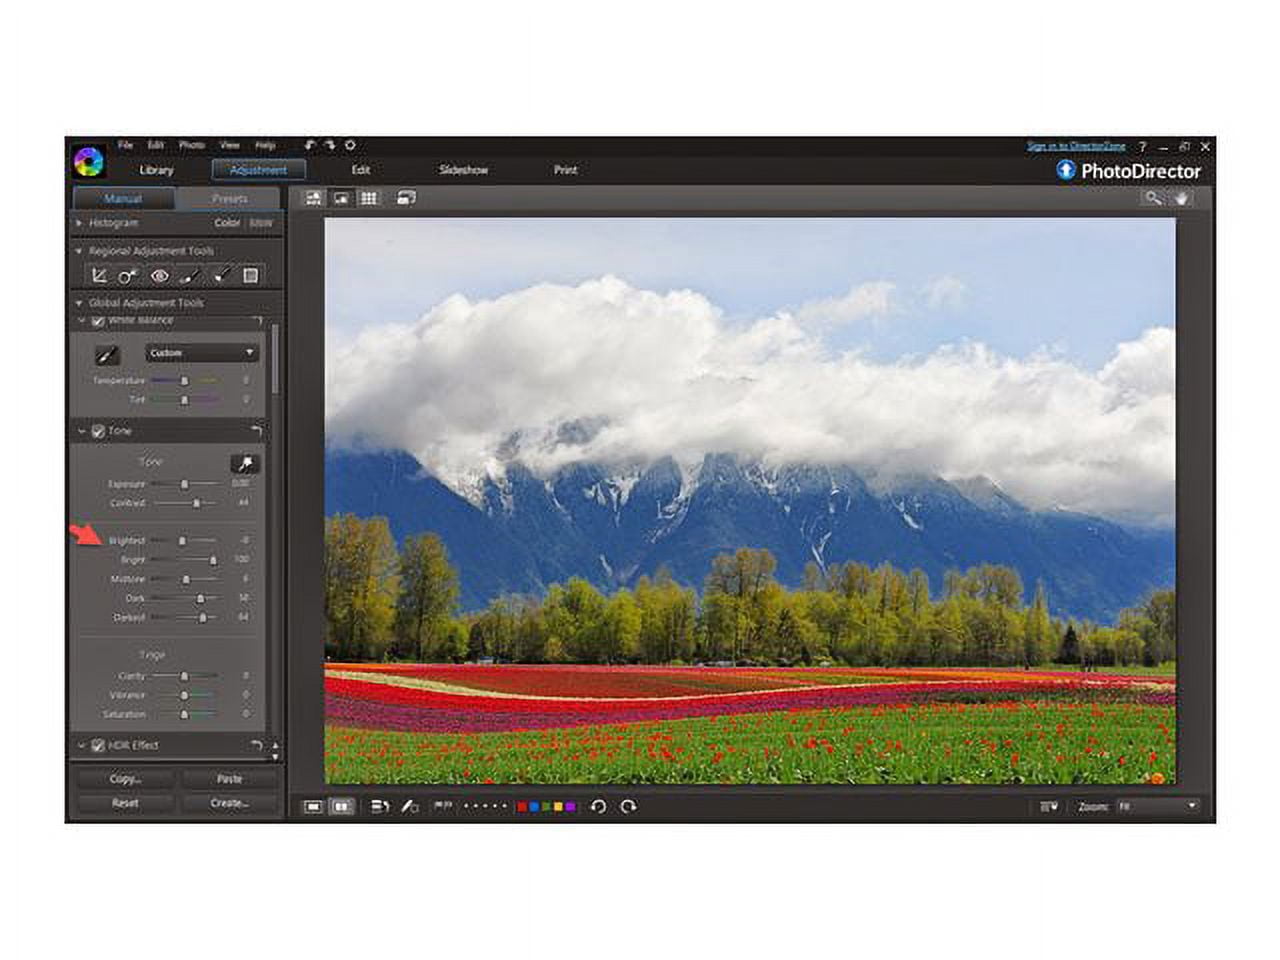Go to the Print tab
The width and height of the screenshot is (1280, 960).
pyautogui.click(x=566, y=170)
